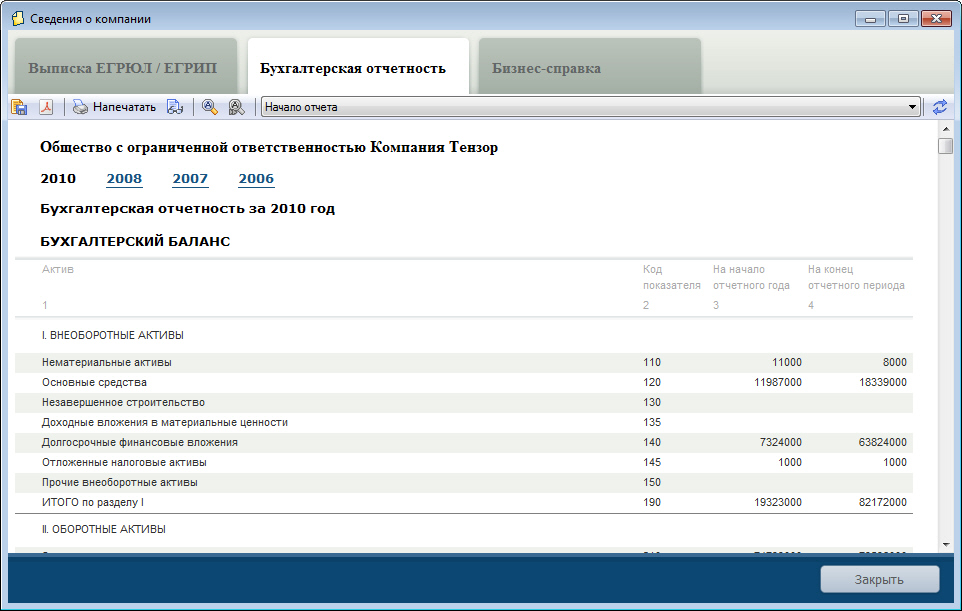Click code 145 in the table
The image size is (962, 611).
click(x=652, y=463)
